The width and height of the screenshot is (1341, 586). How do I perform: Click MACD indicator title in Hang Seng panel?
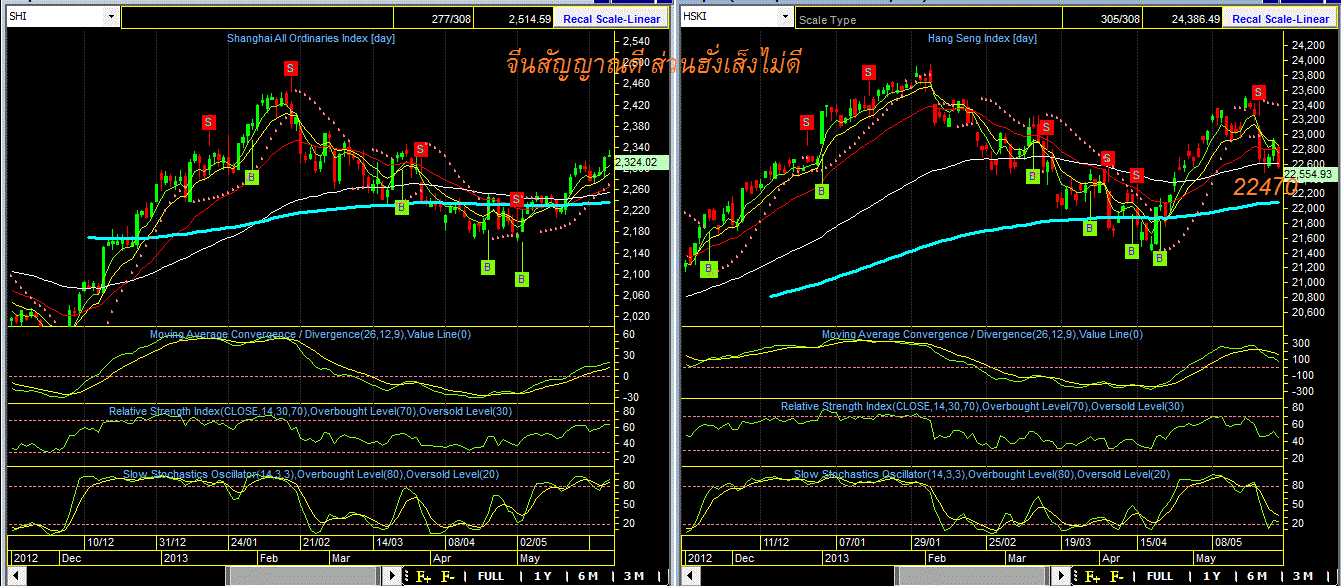click(x=982, y=334)
